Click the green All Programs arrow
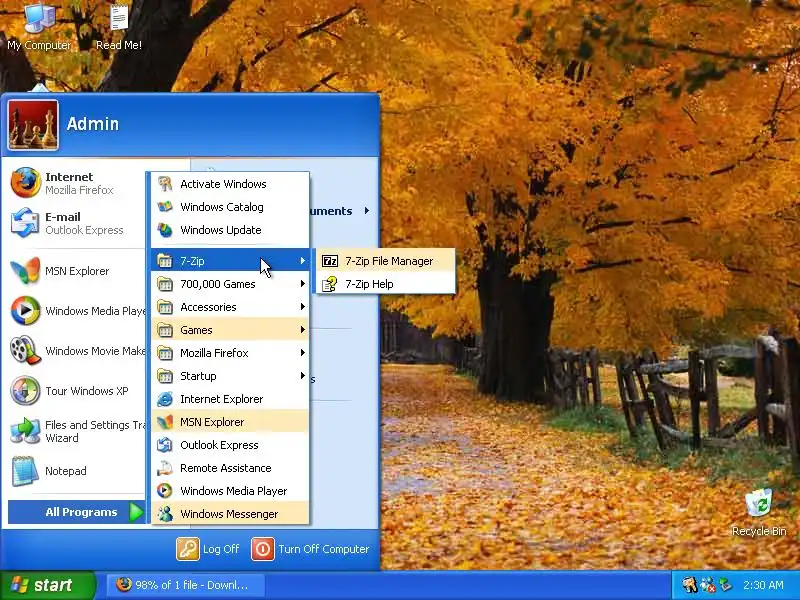800x600 pixels. coord(136,512)
